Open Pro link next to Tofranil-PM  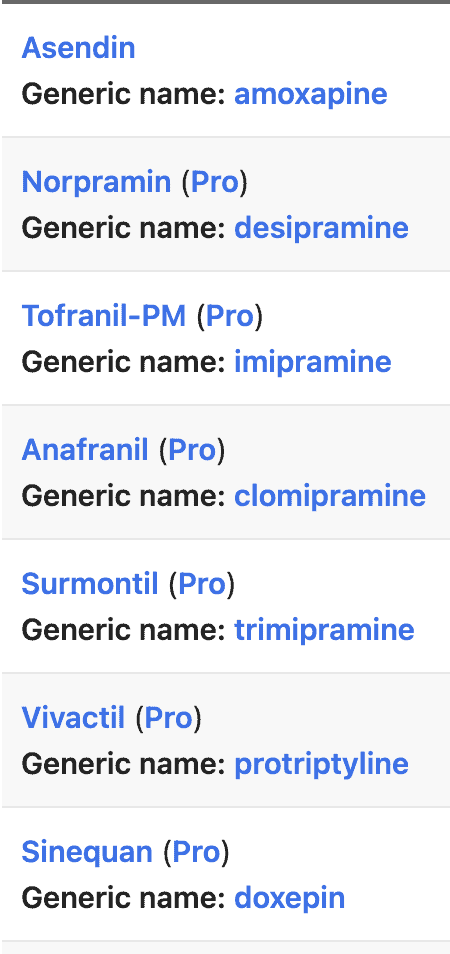click(x=229, y=316)
